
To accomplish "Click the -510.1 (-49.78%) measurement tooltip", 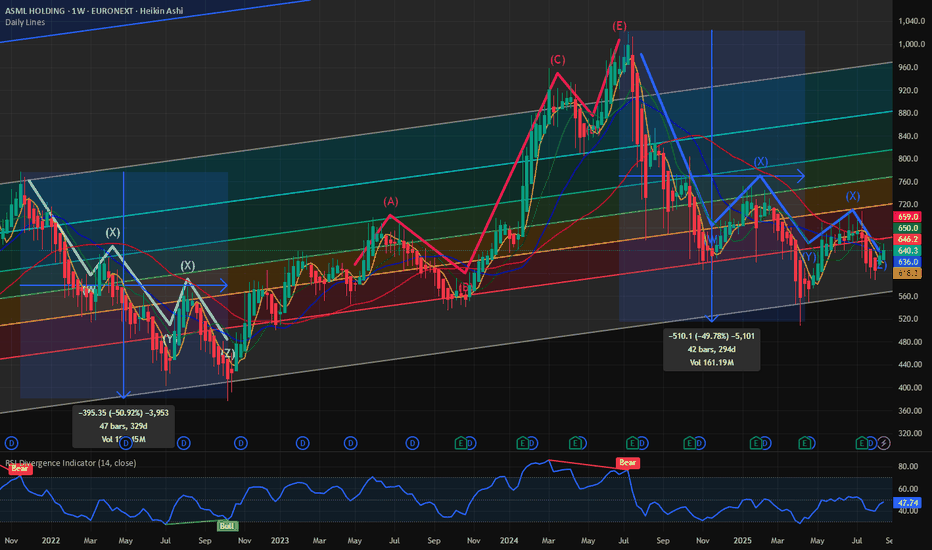I will 711,349.
